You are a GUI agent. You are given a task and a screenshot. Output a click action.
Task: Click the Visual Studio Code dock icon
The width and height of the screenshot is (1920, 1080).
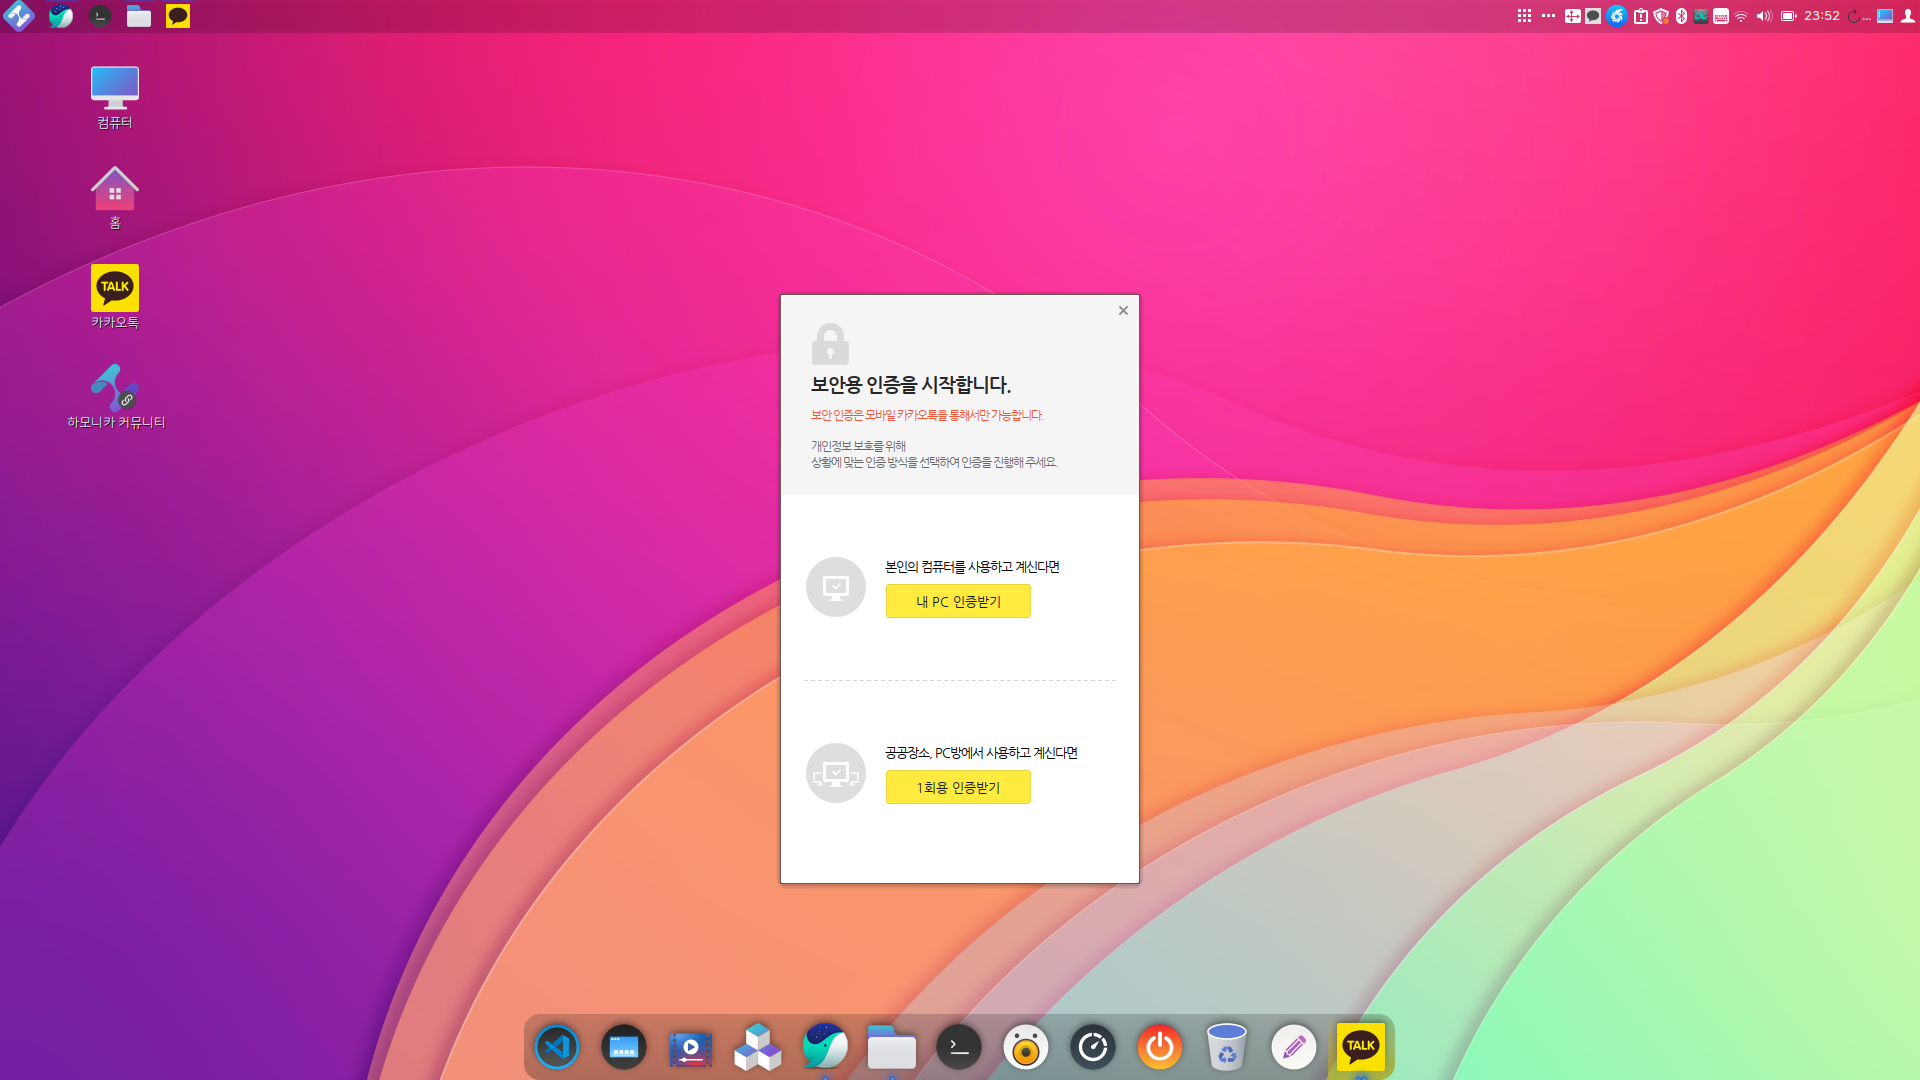tap(558, 1046)
